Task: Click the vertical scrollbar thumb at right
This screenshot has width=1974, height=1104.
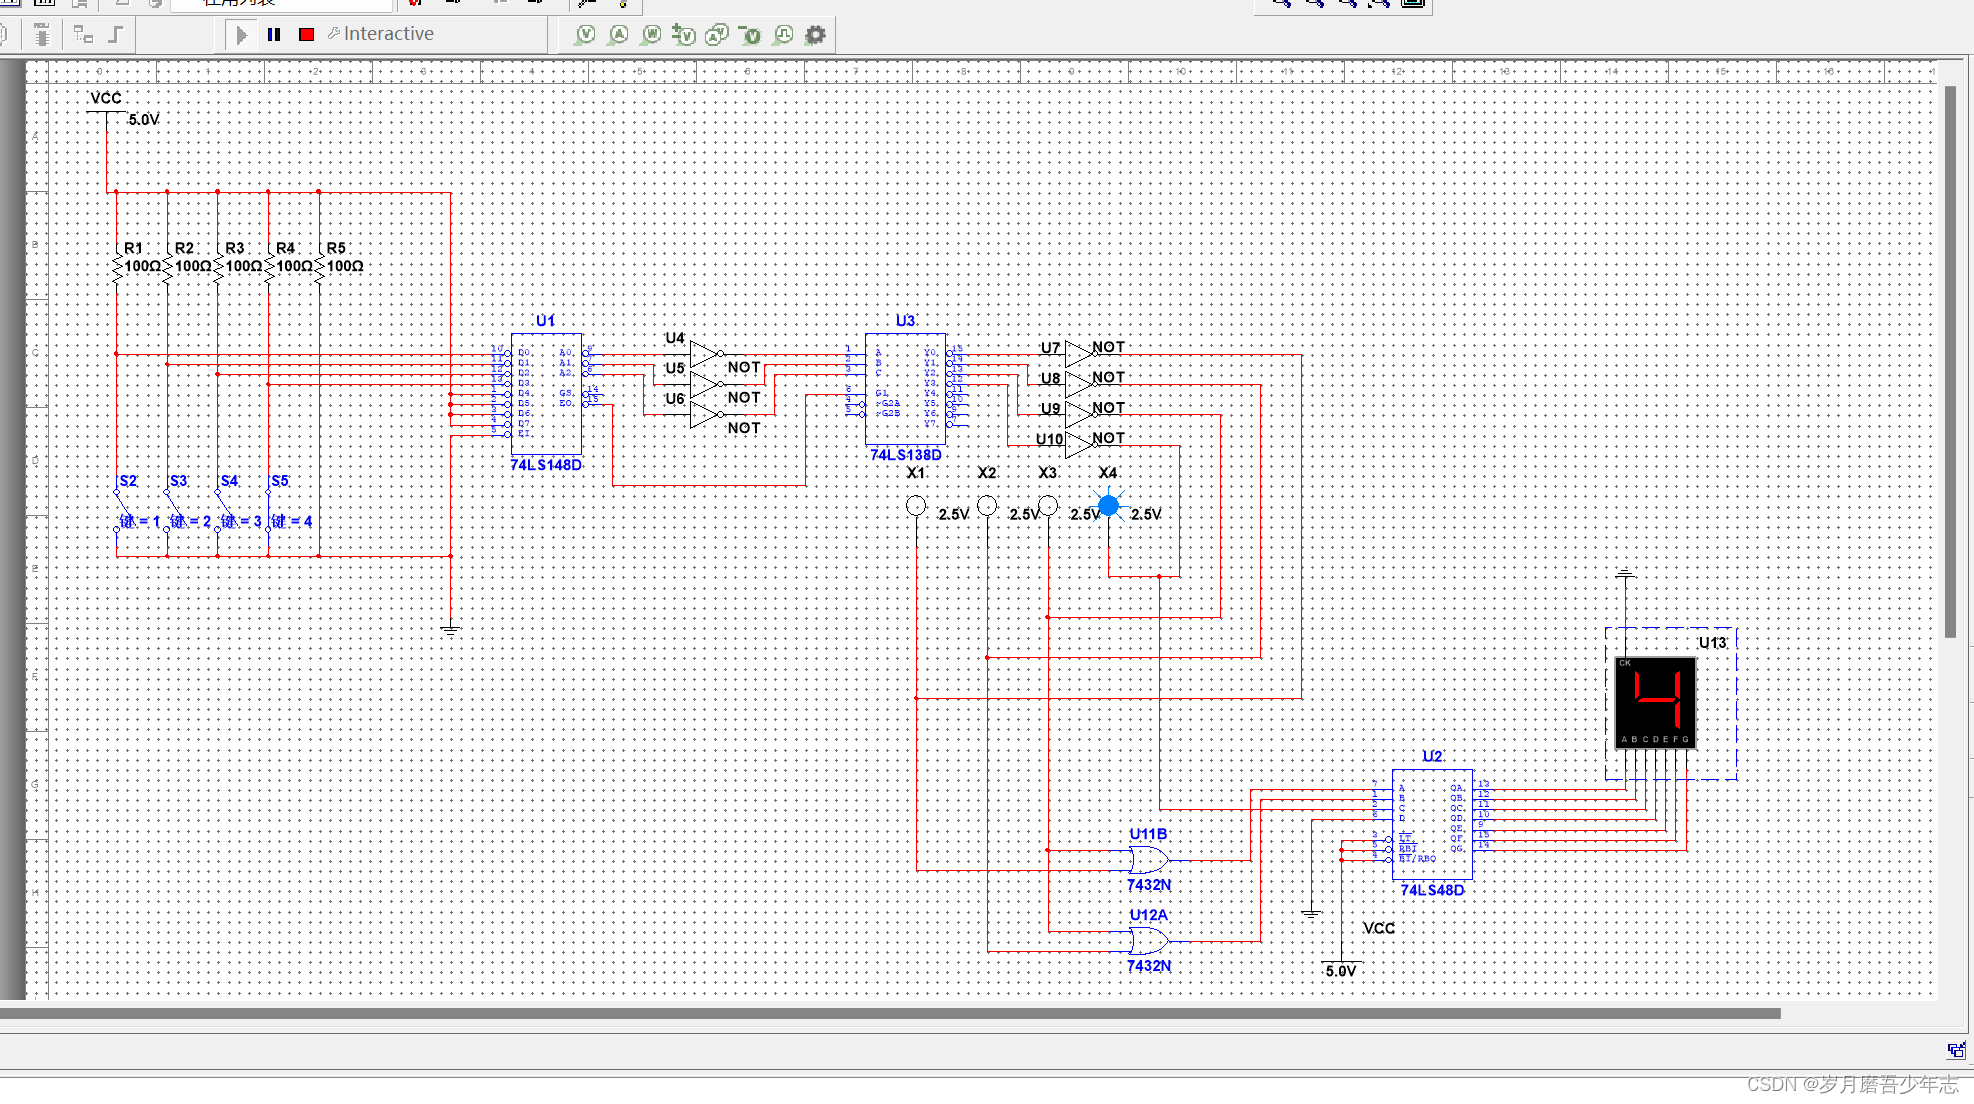Action: click(x=1950, y=360)
